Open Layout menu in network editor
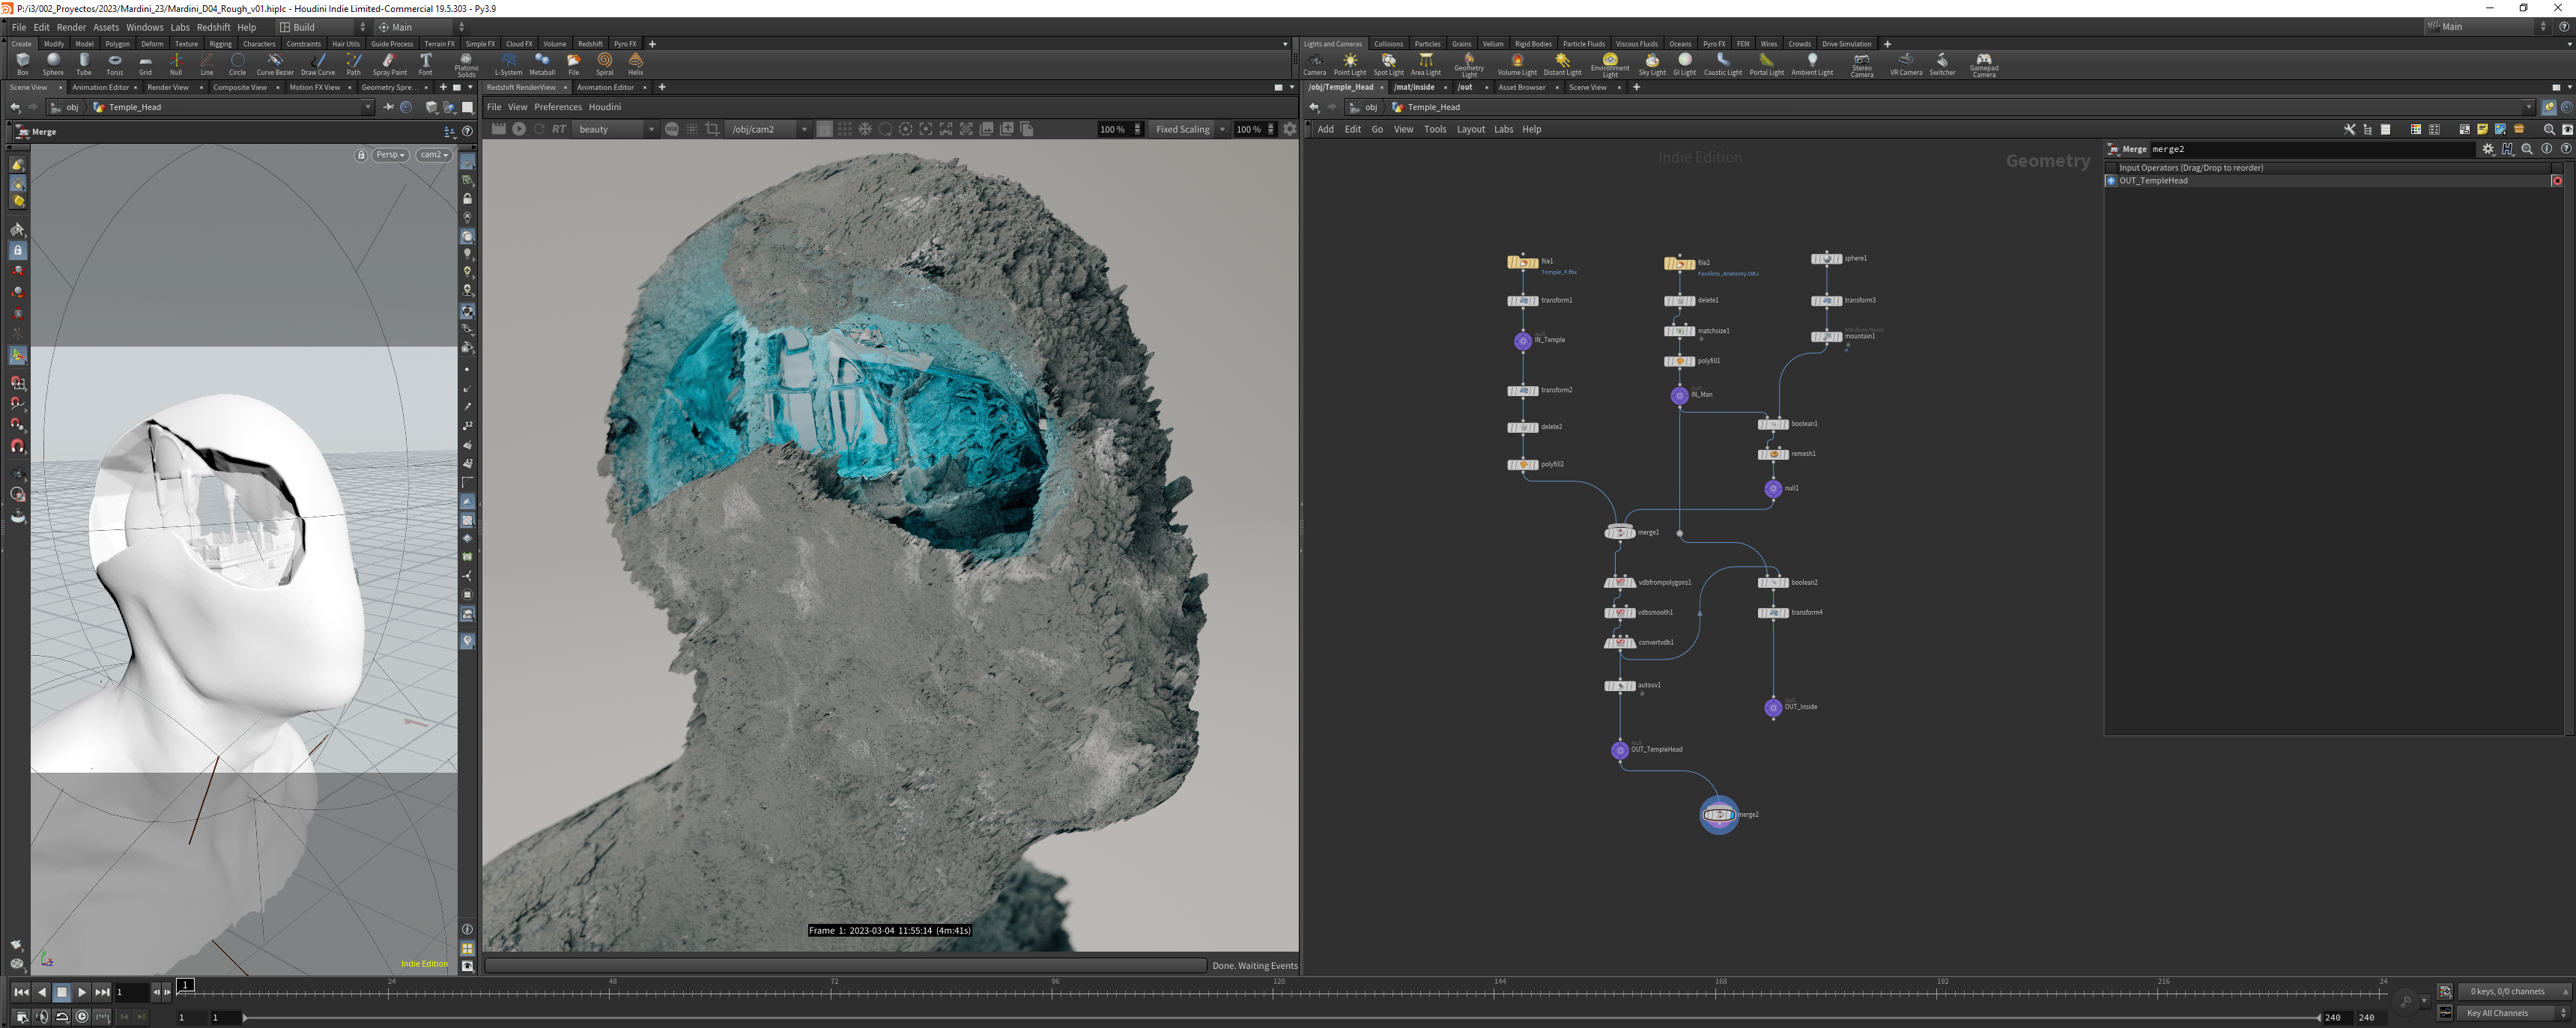 (x=1470, y=129)
